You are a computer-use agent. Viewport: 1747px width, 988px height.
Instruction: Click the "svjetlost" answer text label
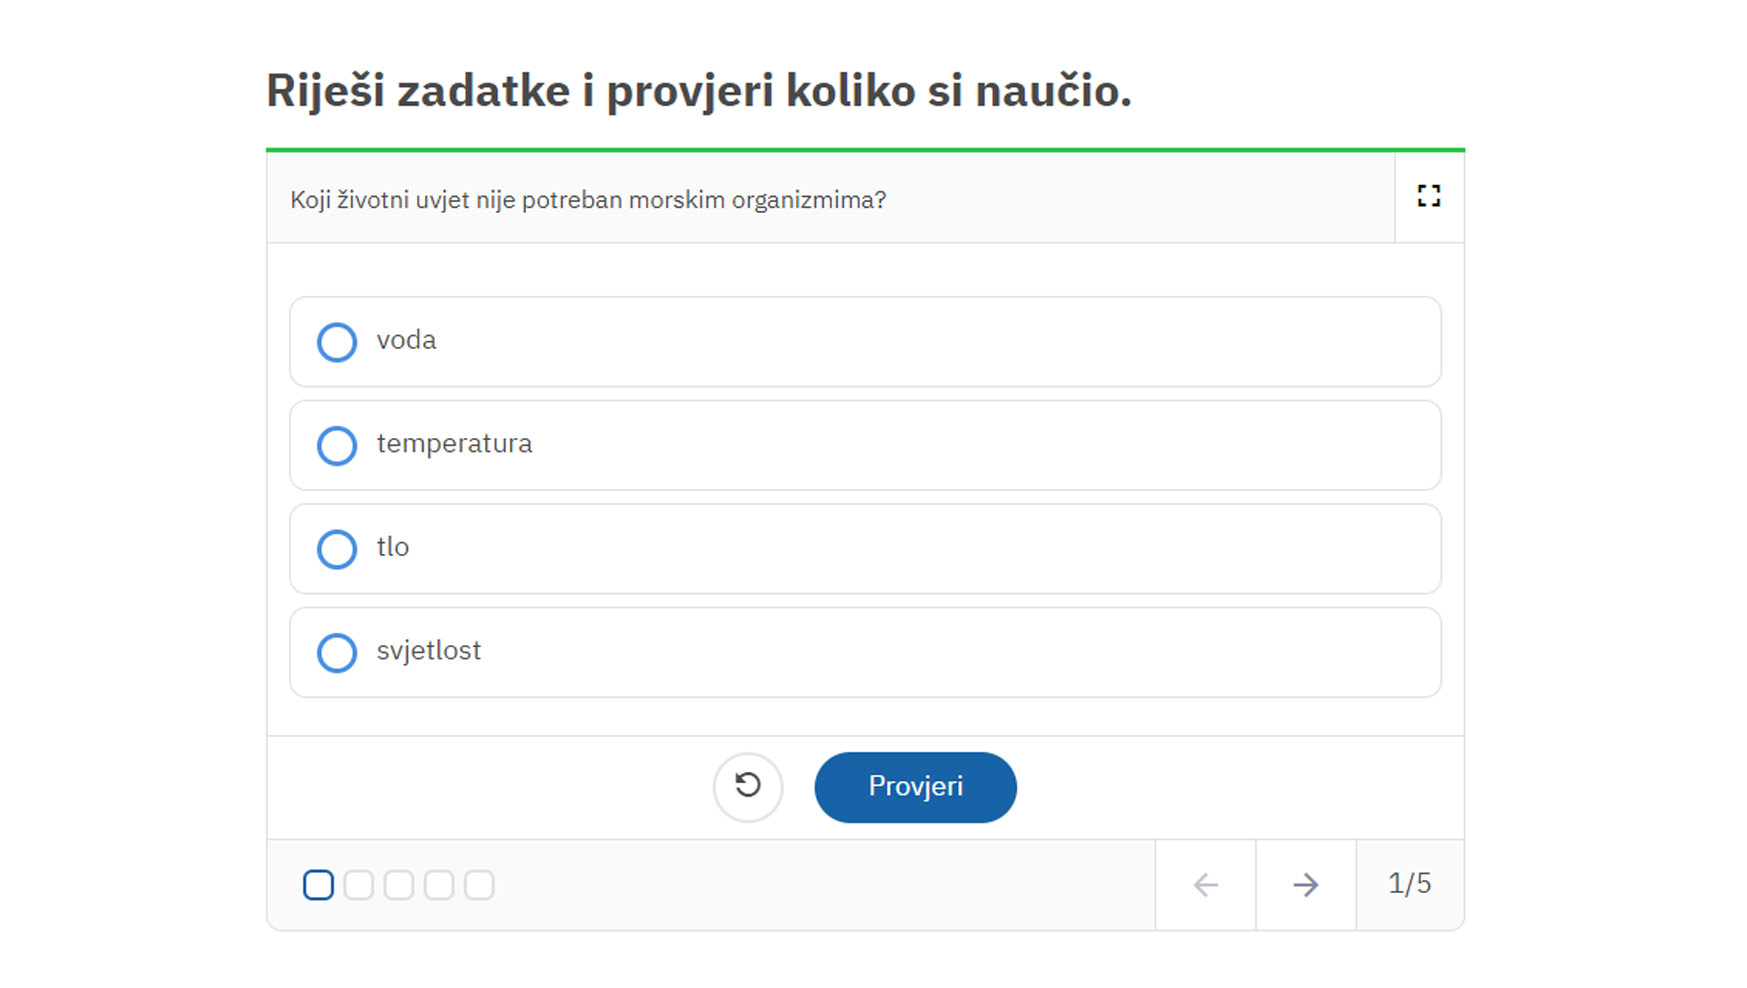[428, 651]
